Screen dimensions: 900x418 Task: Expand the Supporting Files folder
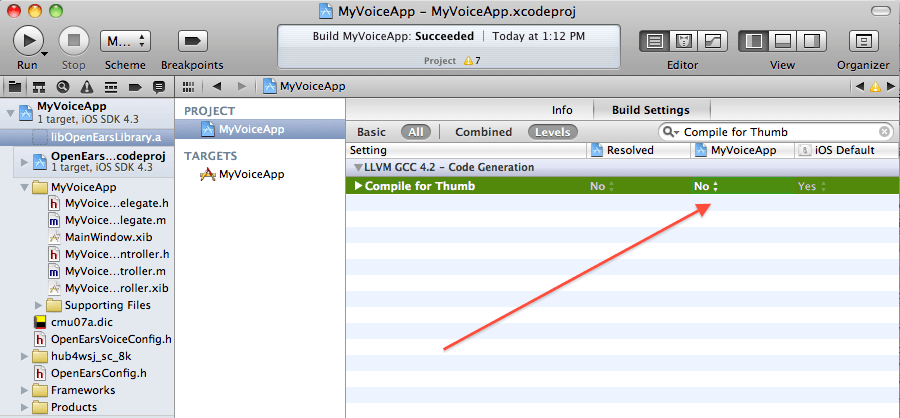point(40,305)
